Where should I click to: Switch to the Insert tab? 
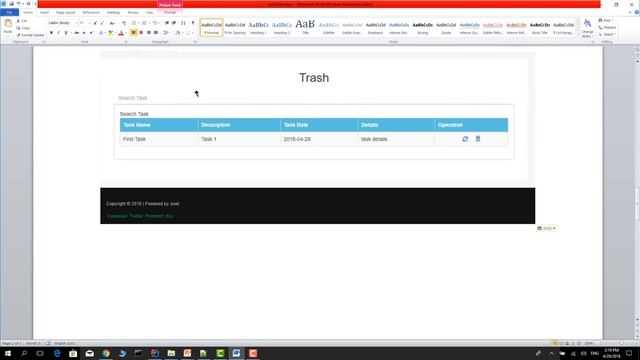click(44, 12)
